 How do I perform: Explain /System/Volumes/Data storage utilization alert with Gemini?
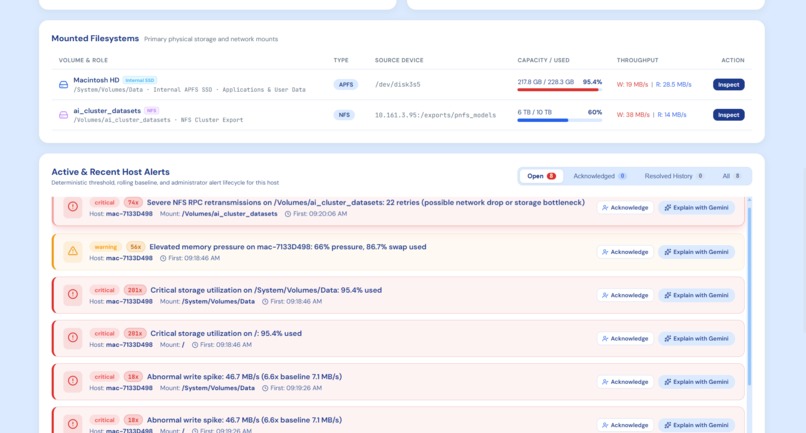pos(697,295)
